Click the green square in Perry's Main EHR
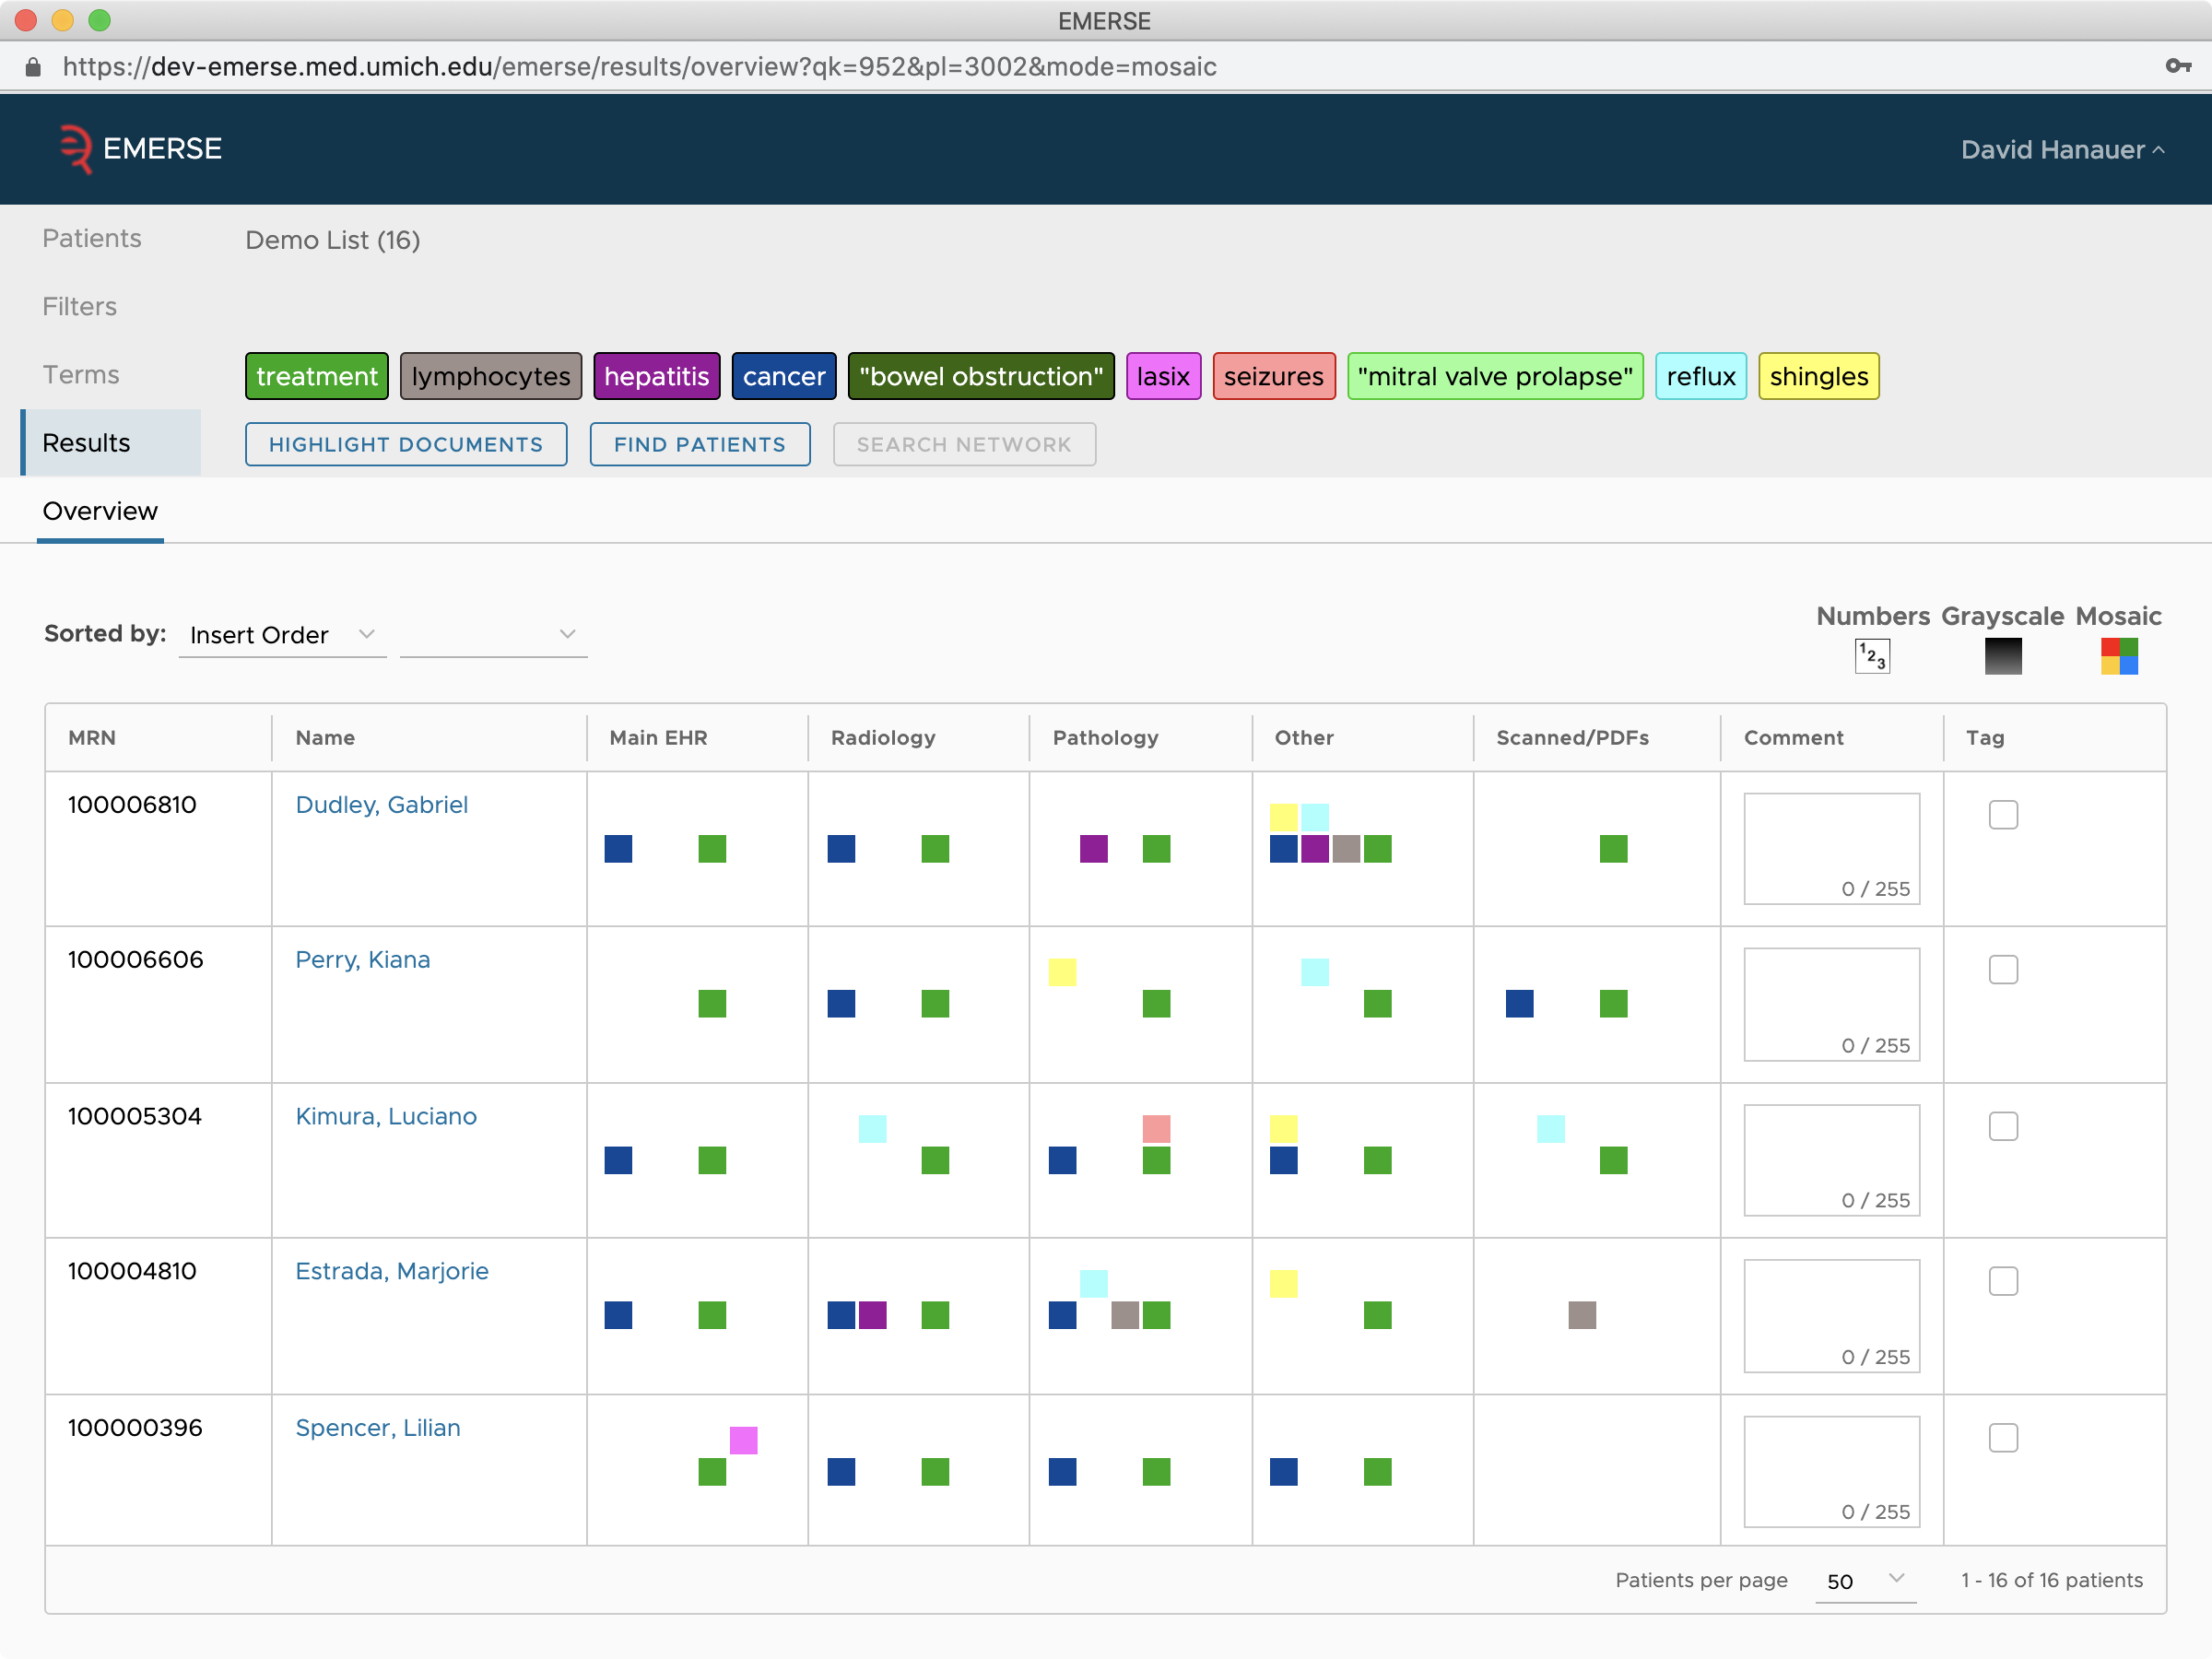 712,1004
